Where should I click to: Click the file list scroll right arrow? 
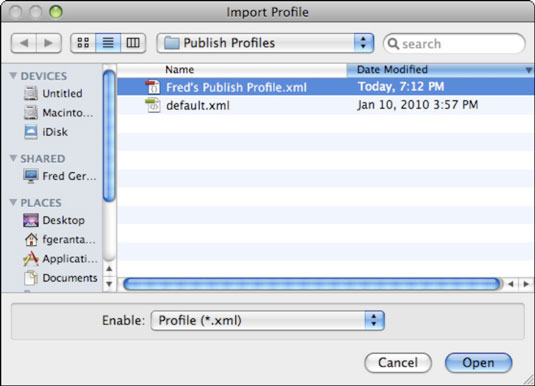tap(526, 284)
